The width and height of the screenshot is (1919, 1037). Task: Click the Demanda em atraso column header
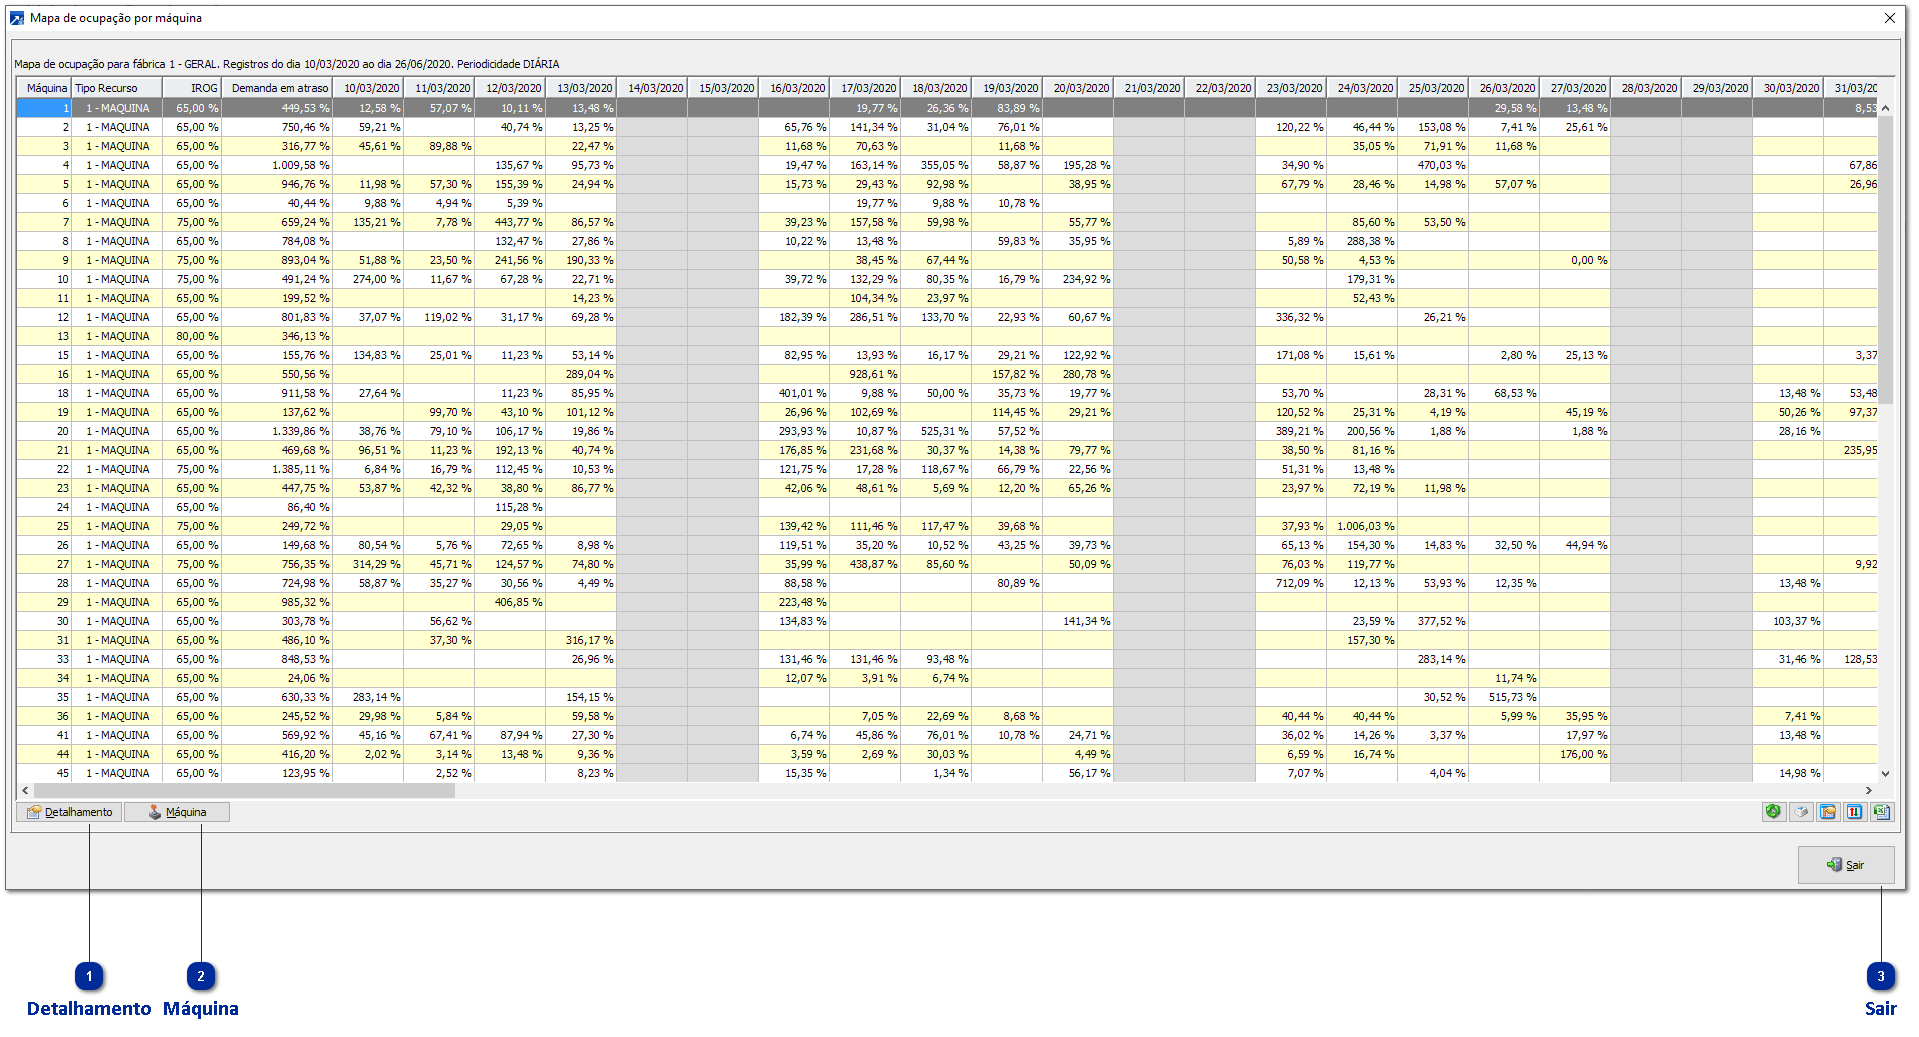[x=277, y=88]
